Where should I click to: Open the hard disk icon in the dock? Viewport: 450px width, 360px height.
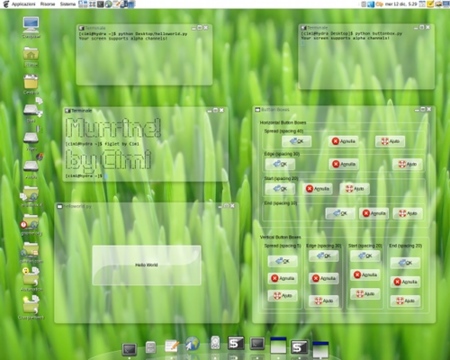coord(216,343)
